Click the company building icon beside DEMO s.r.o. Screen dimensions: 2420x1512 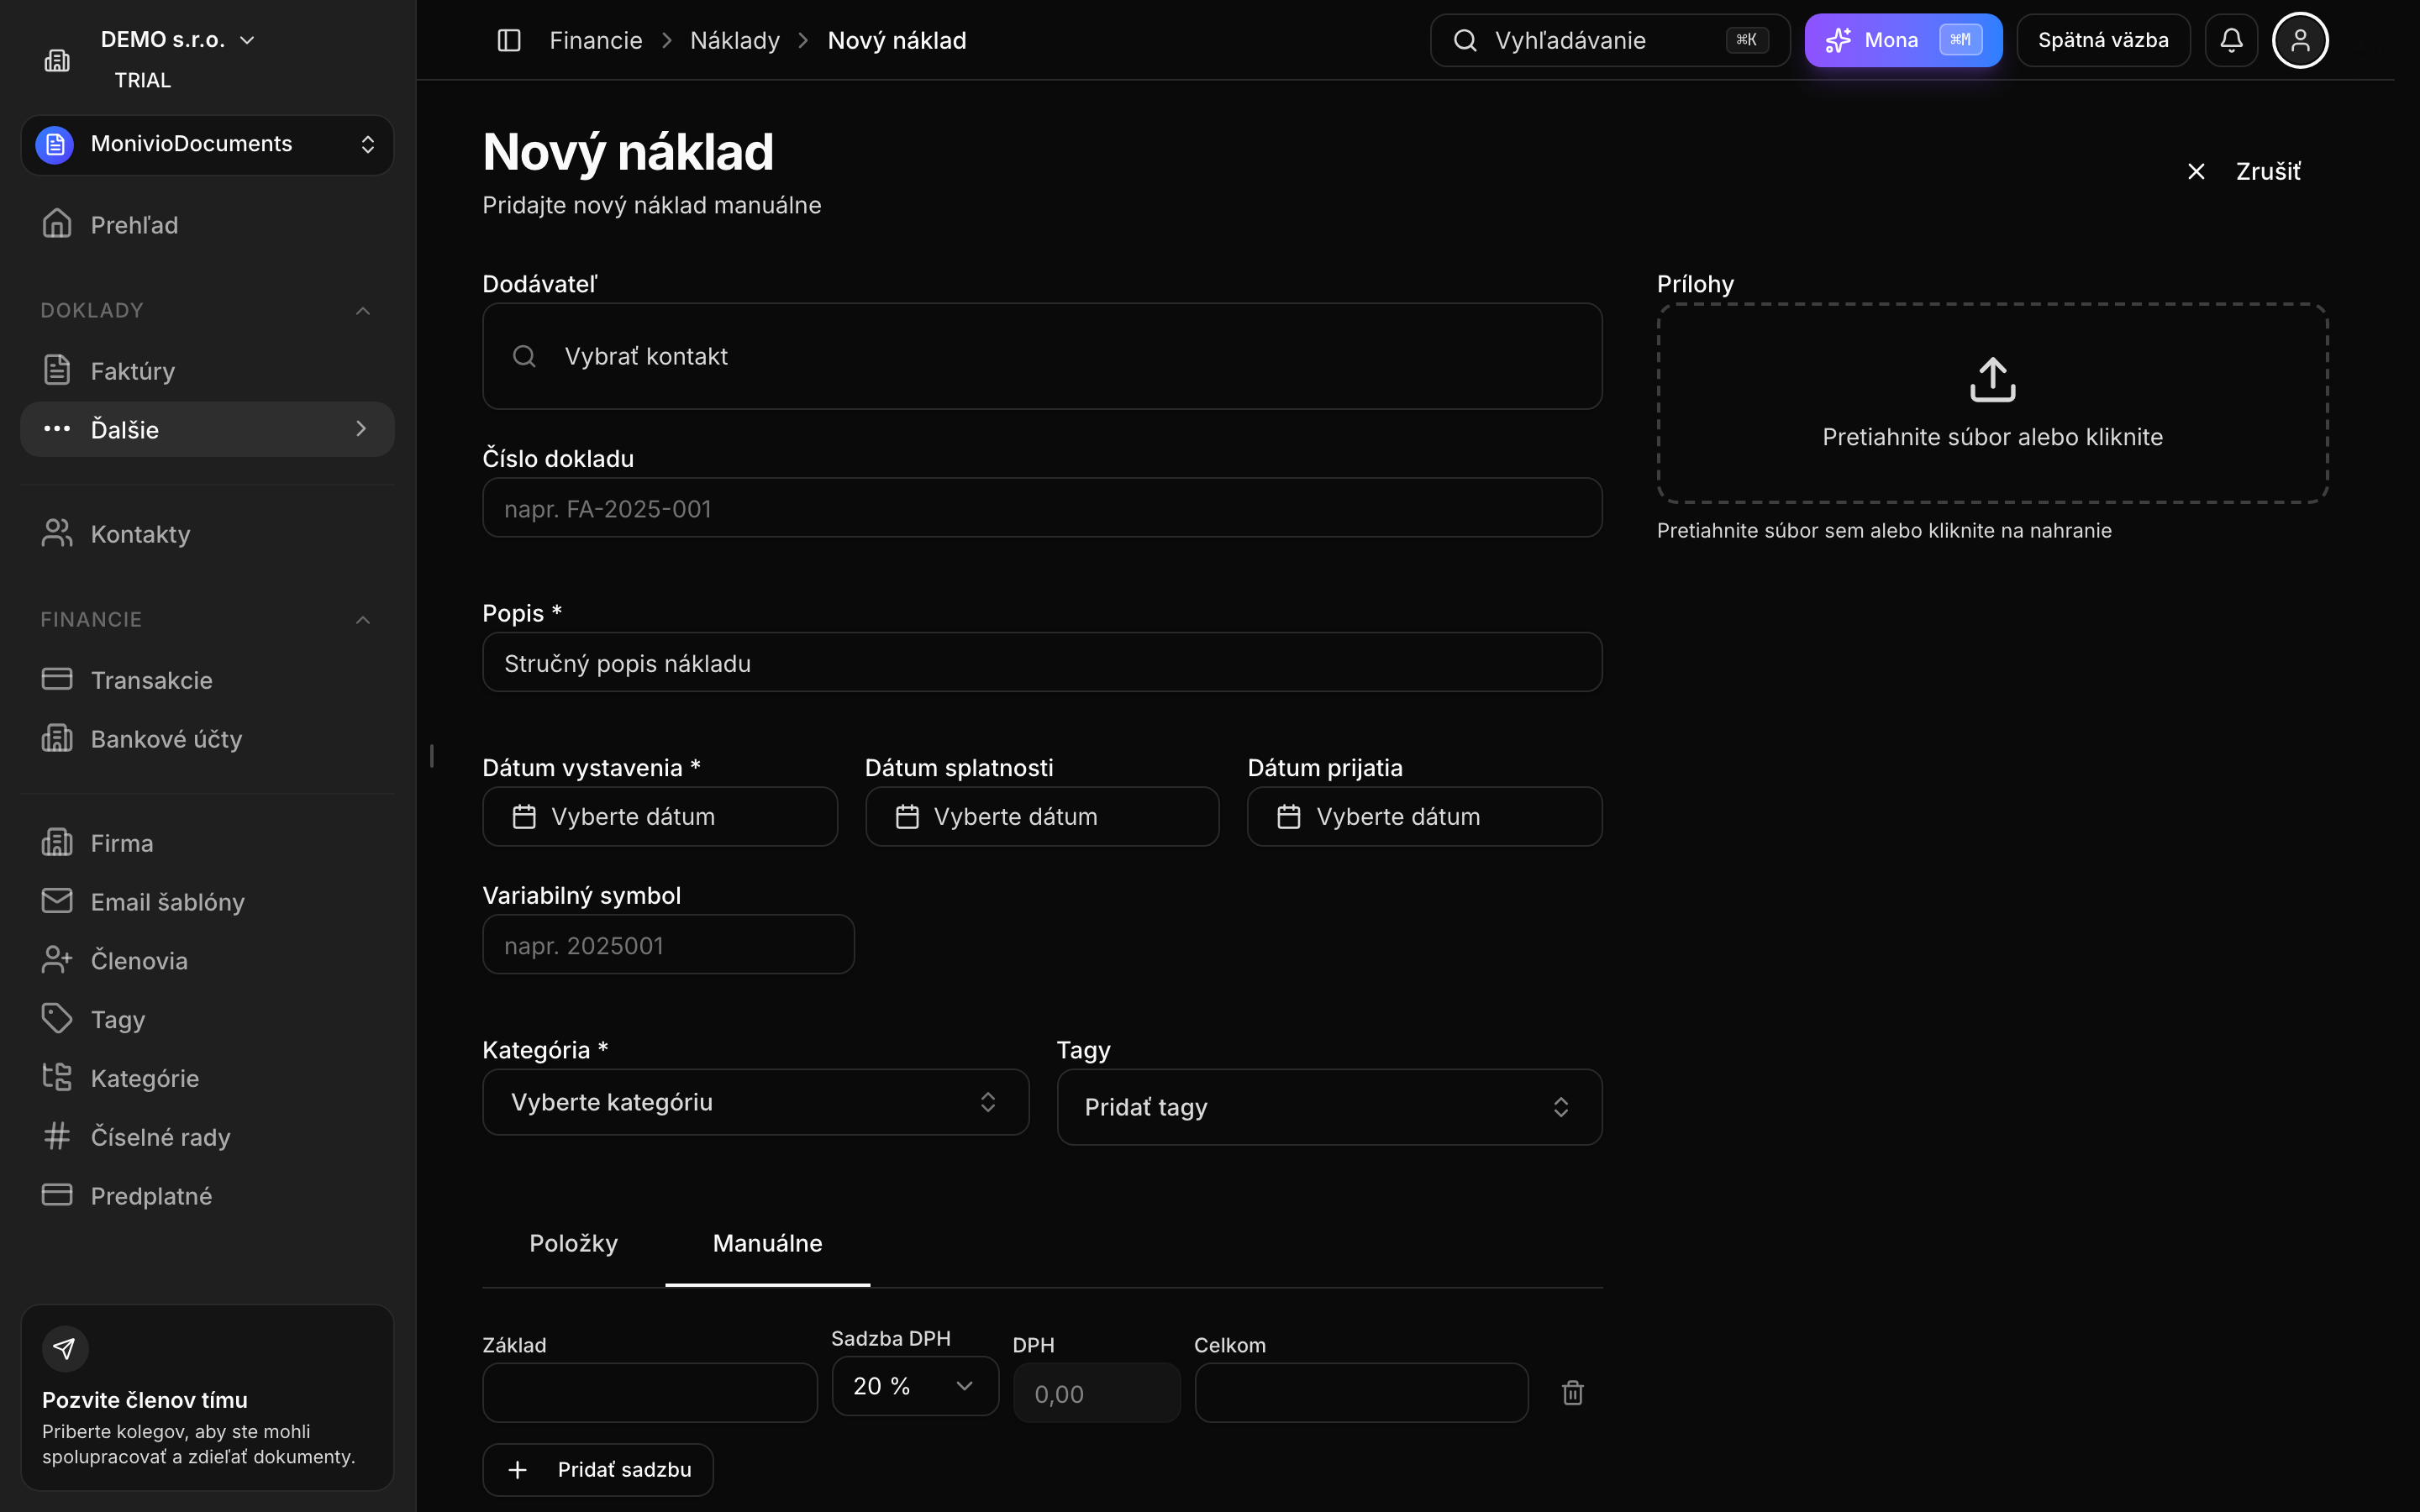click(x=57, y=60)
